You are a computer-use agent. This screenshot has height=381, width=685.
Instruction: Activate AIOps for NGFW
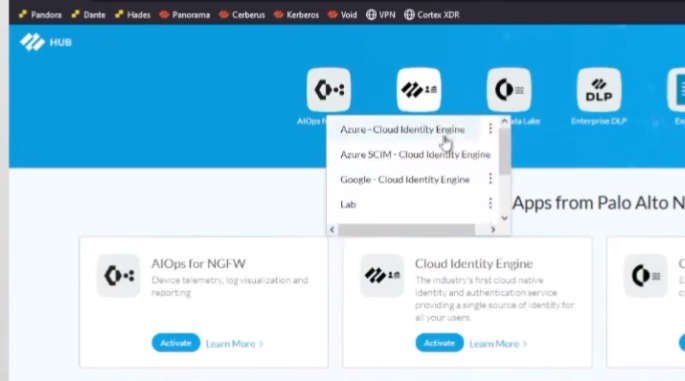176,343
